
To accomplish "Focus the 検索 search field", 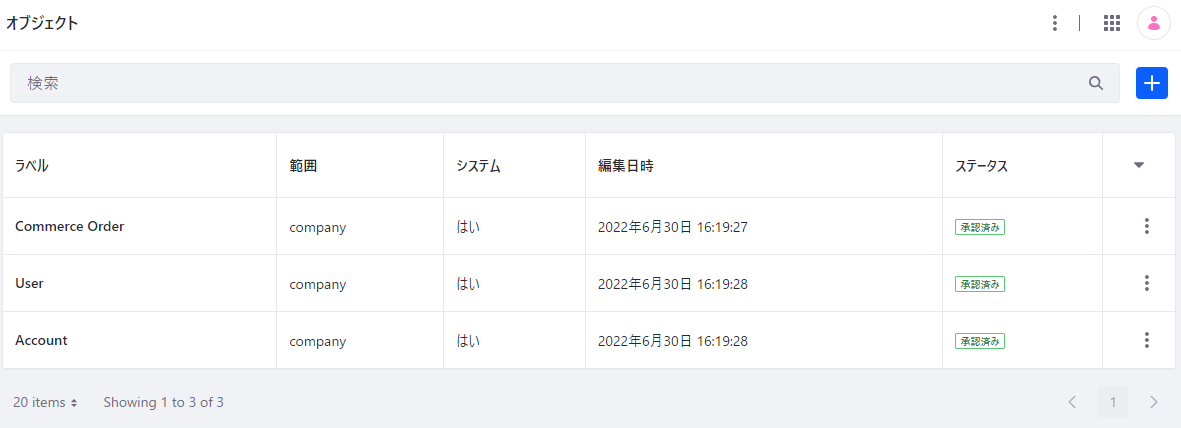I will point(565,83).
